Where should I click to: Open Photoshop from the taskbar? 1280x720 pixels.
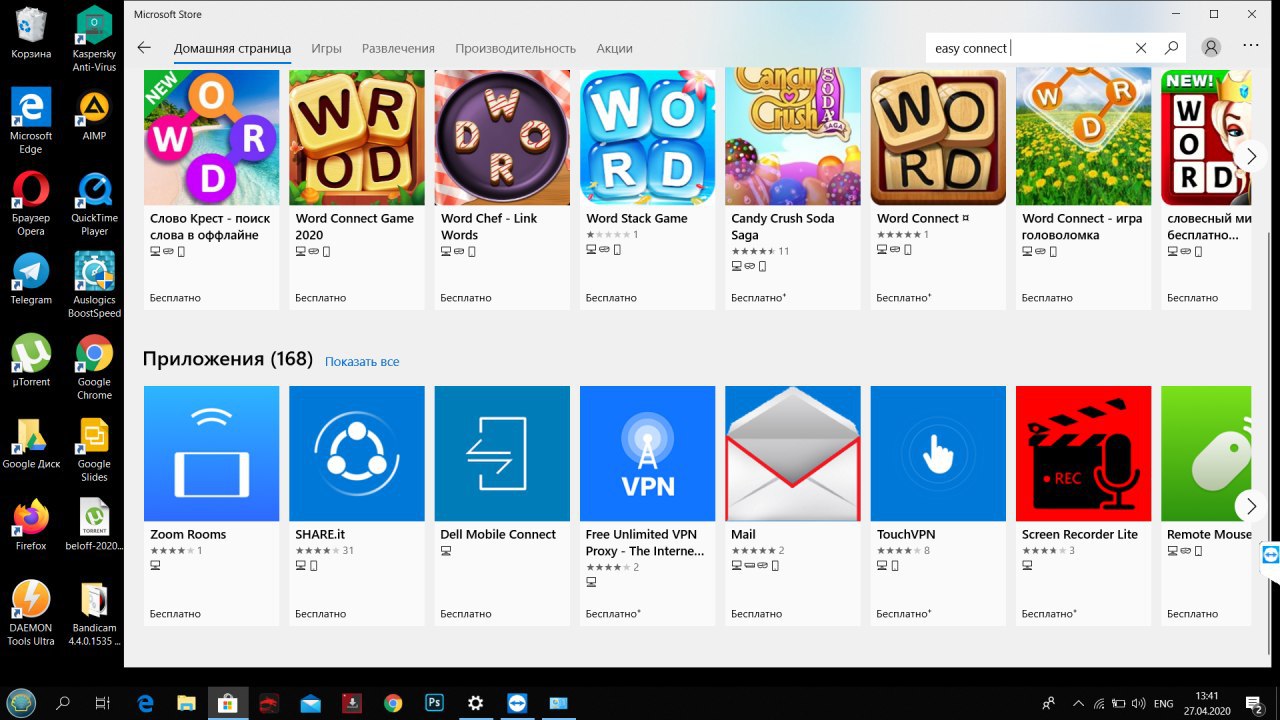click(434, 703)
